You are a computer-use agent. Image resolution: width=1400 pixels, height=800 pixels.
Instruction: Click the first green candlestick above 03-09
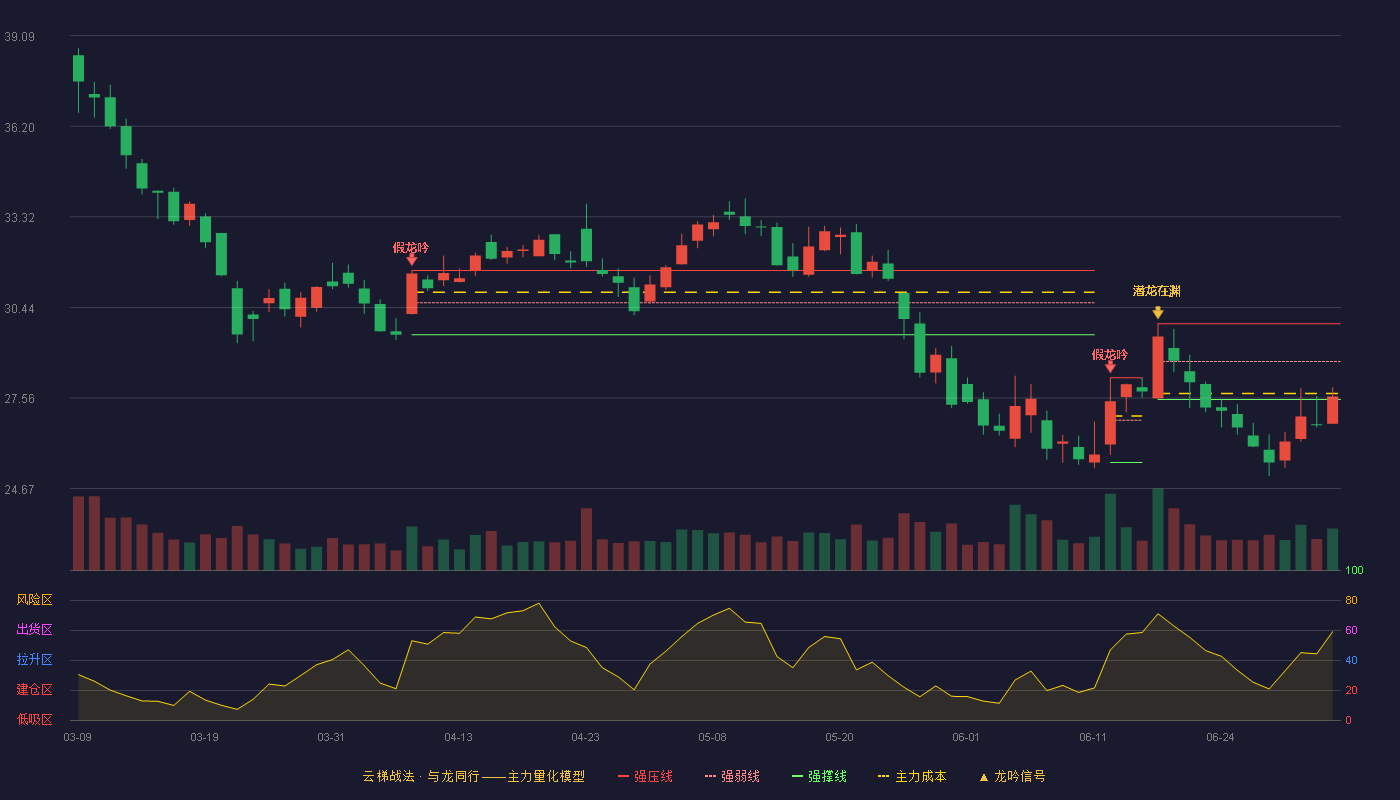pyautogui.click(x=78, y=68)
